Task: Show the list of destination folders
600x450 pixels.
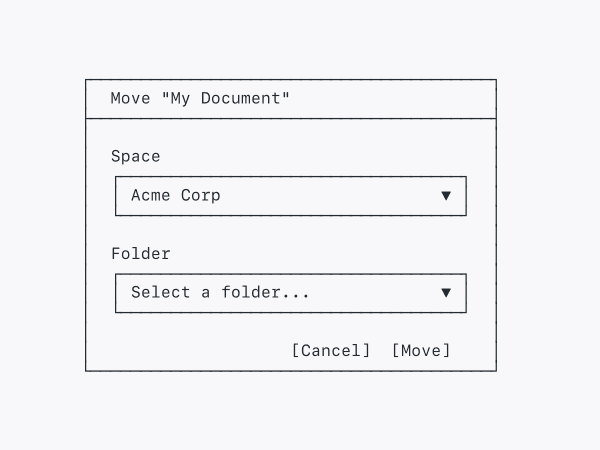Action: point(290,293)
